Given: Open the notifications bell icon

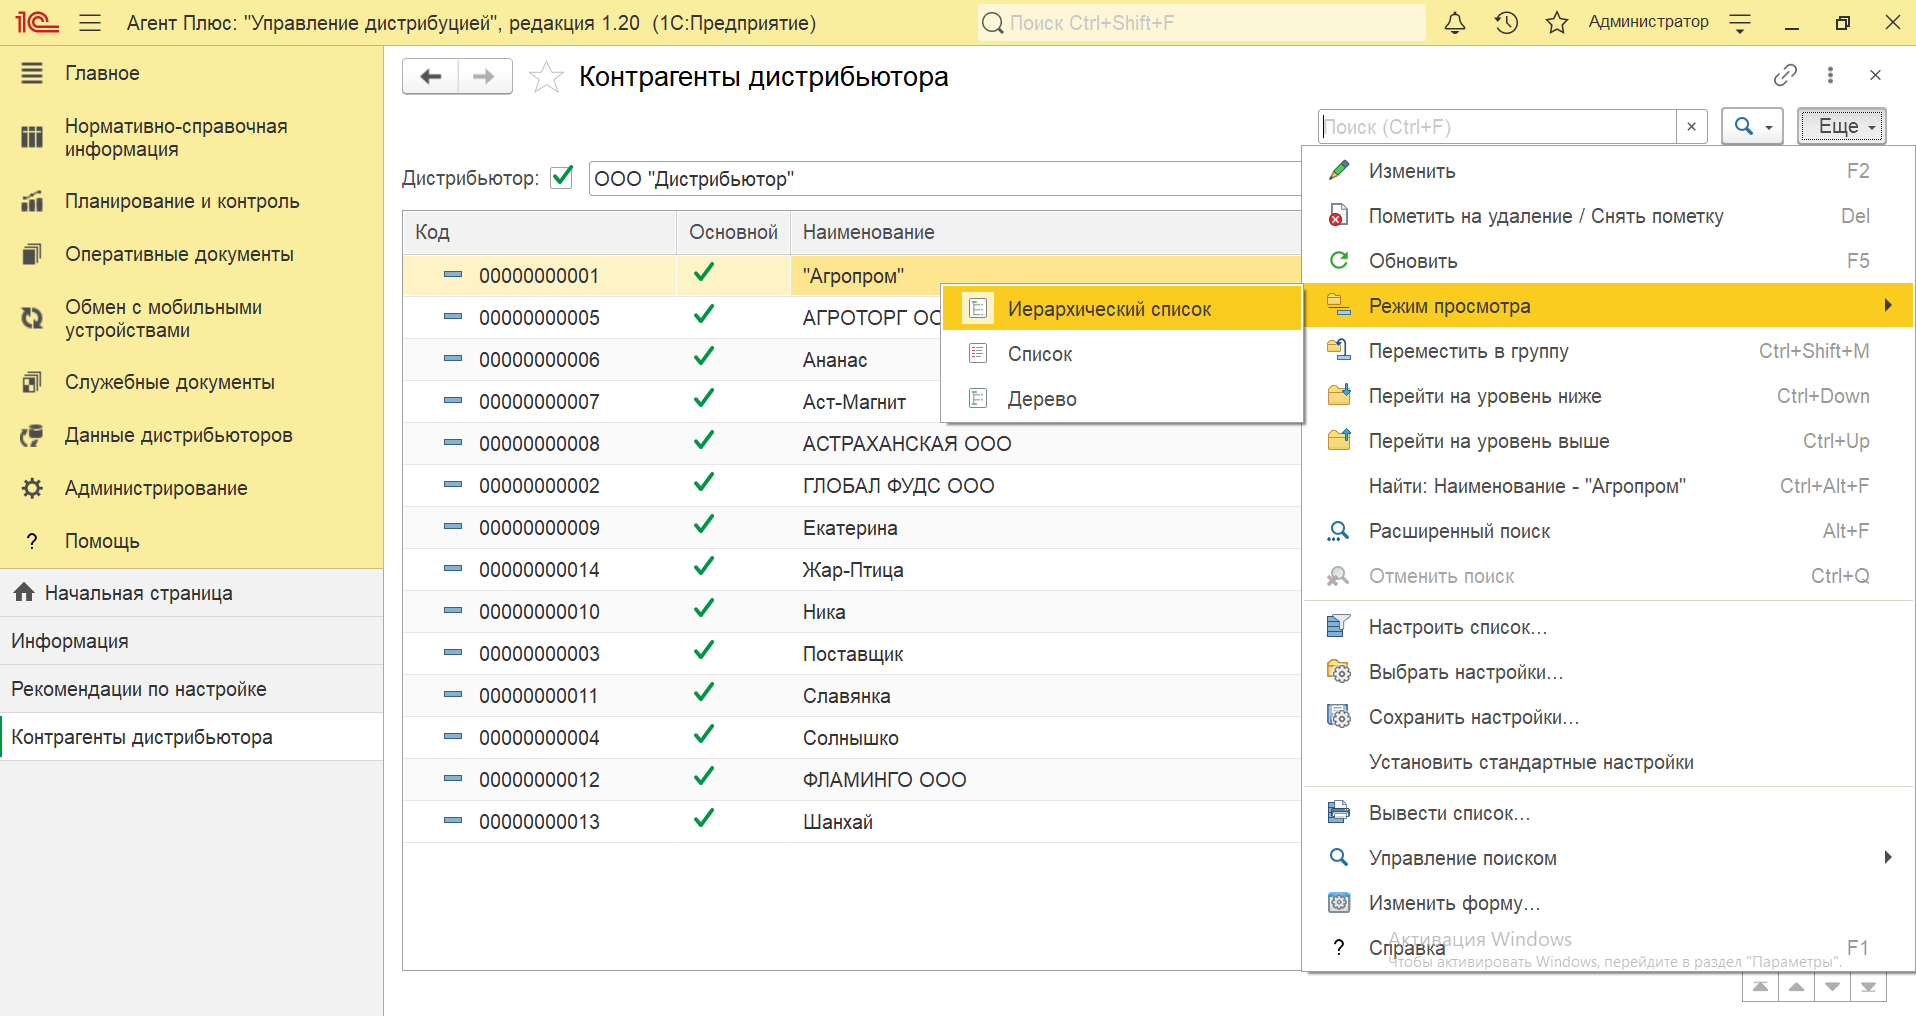Looking at the screenshot, I should point(1455,22).
